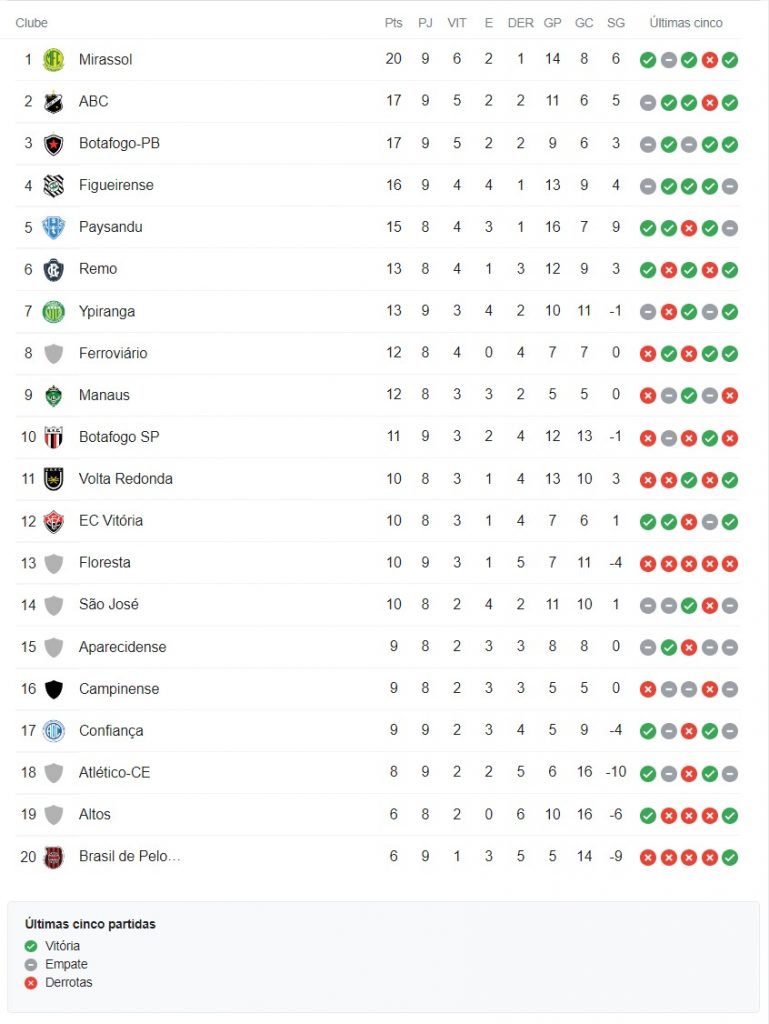Click the Figueirense club crest
This screenshot has height=1024, width=769.
[x=54, y=185]
